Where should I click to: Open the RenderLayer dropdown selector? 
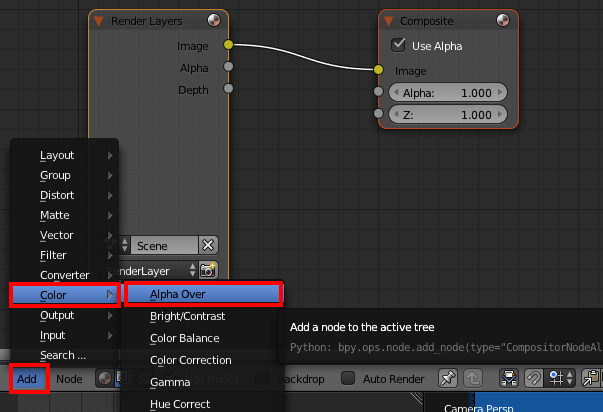(150, 271)
